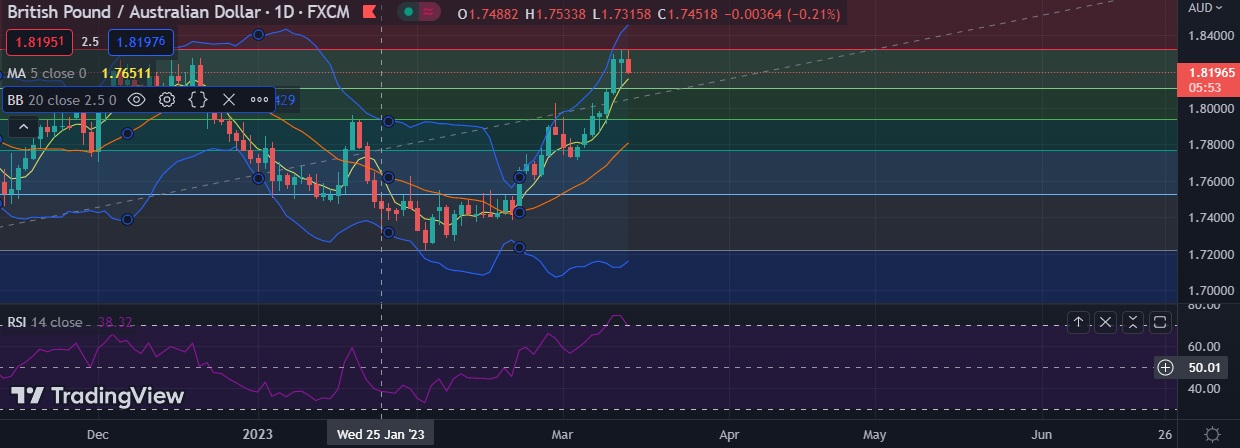
Task: Delete the RSI pane with X icon
Action: [1106, 322]
